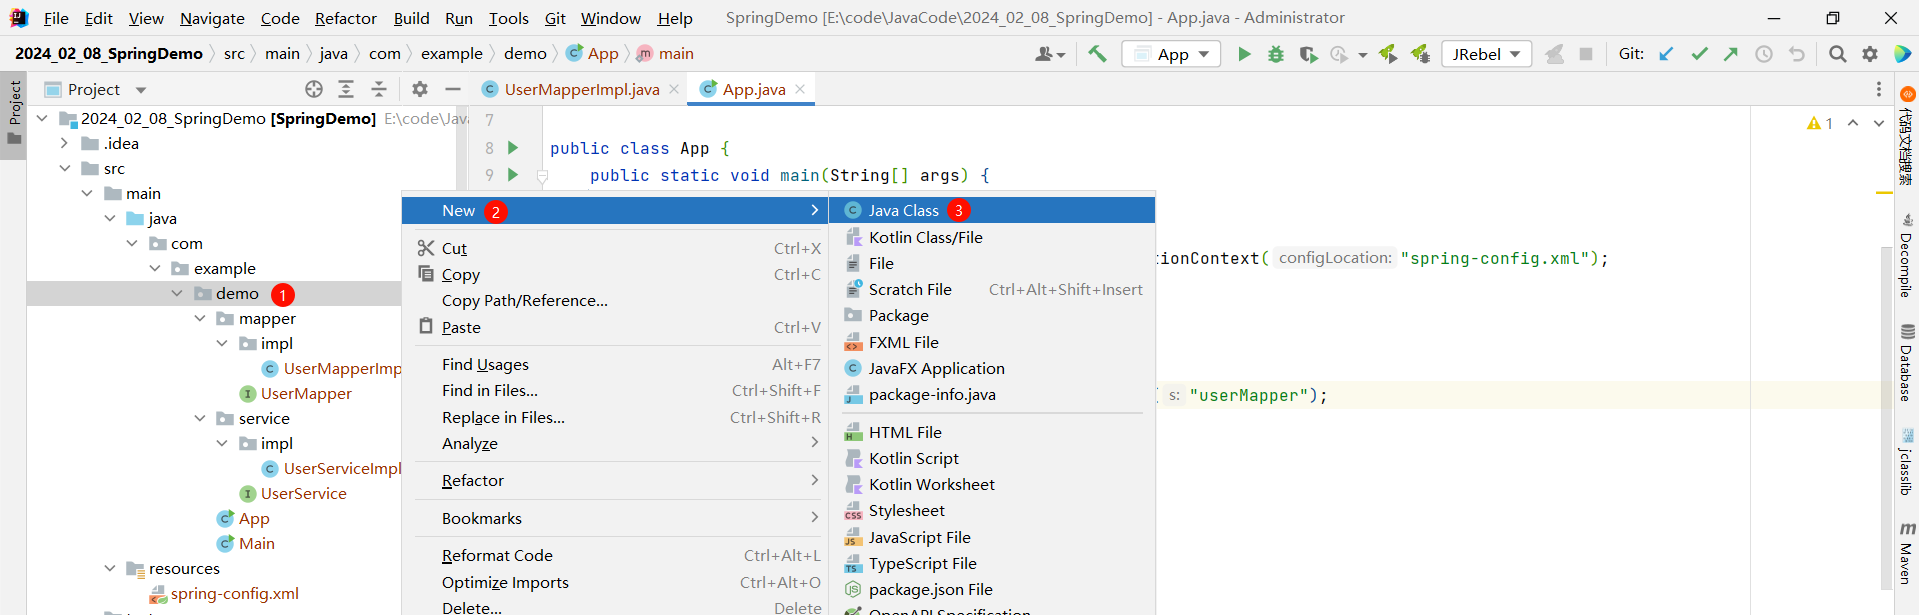Open IDE settings gear in top toolbar

[1870, 54]
